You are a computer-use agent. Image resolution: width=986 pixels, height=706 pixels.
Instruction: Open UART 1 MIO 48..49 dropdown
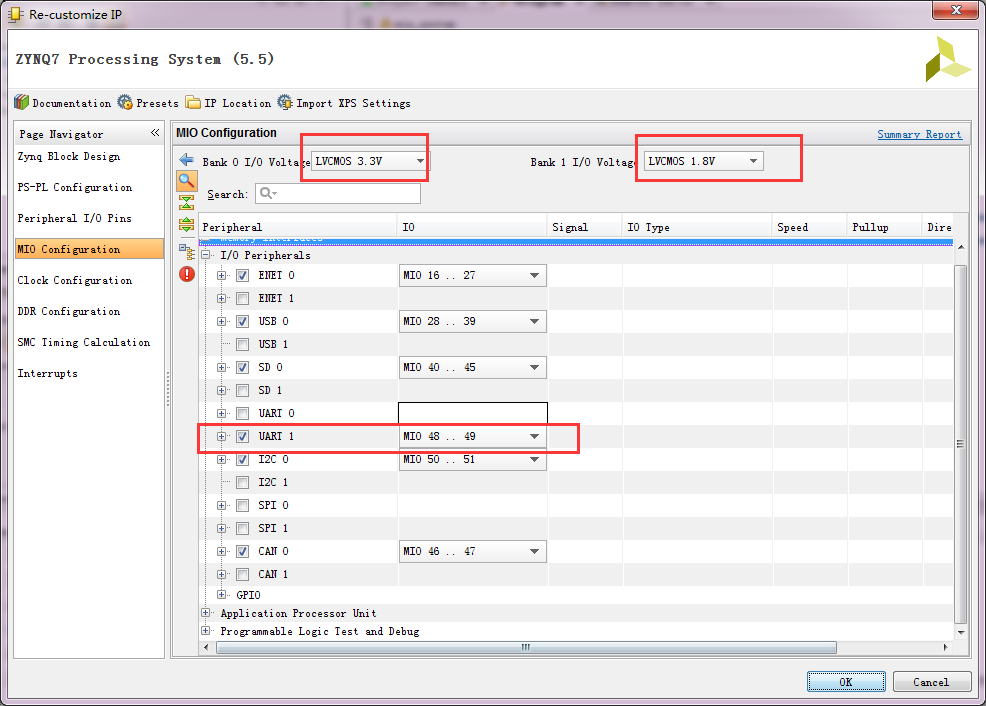tap(472, 436)
